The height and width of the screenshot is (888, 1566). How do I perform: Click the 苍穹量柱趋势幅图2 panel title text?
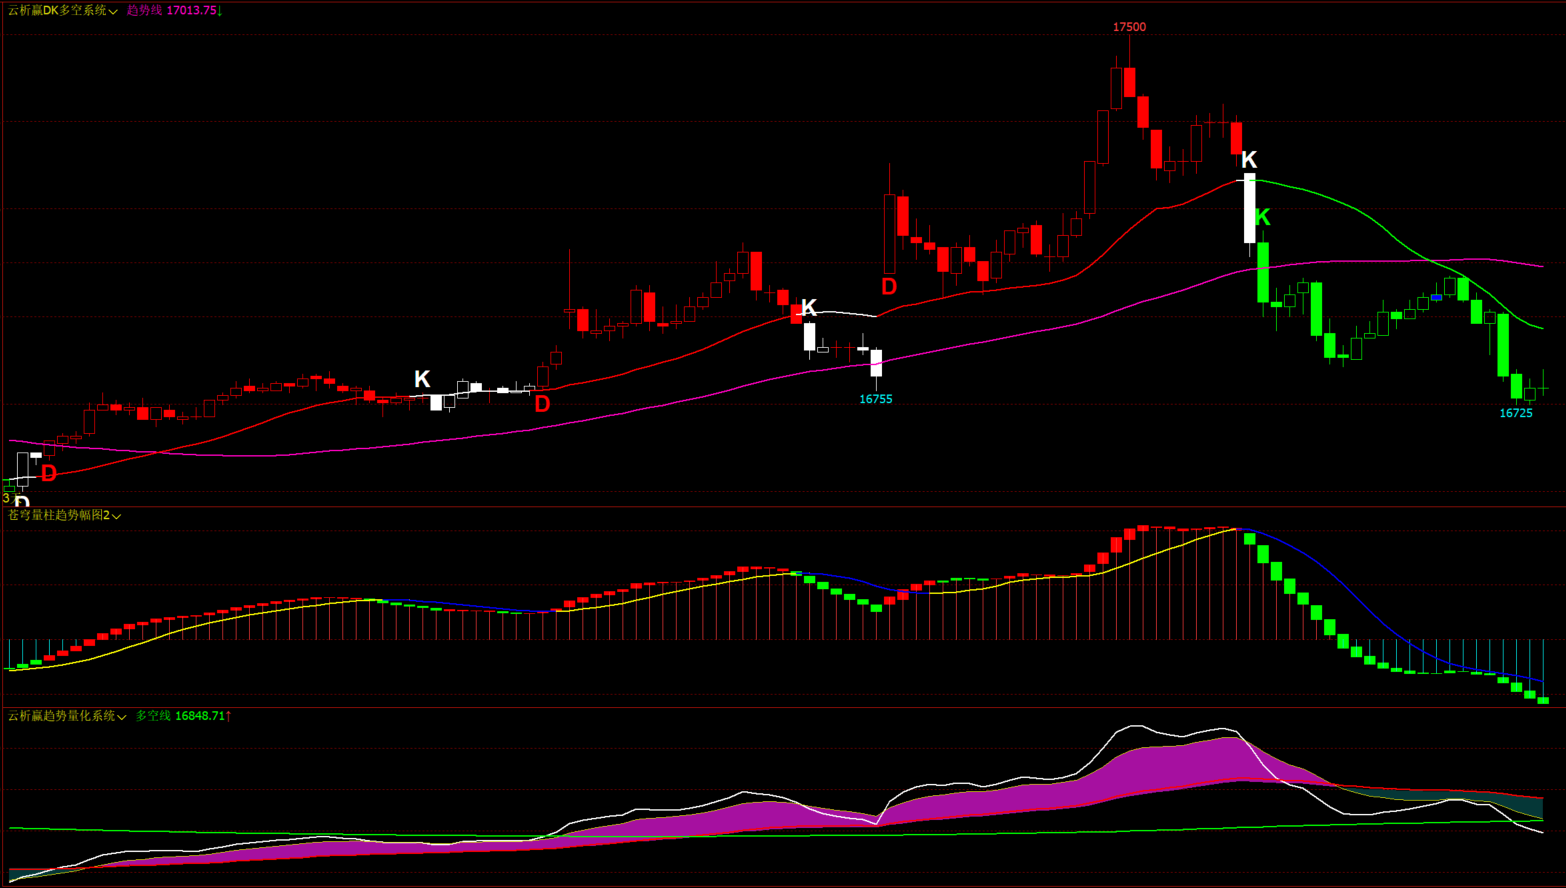tap(58, 515)
